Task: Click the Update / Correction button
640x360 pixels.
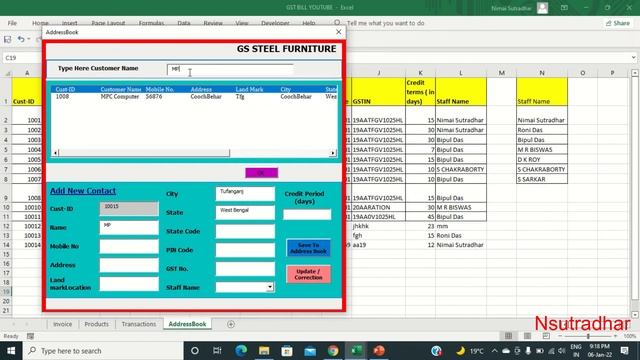Action: 309,274
